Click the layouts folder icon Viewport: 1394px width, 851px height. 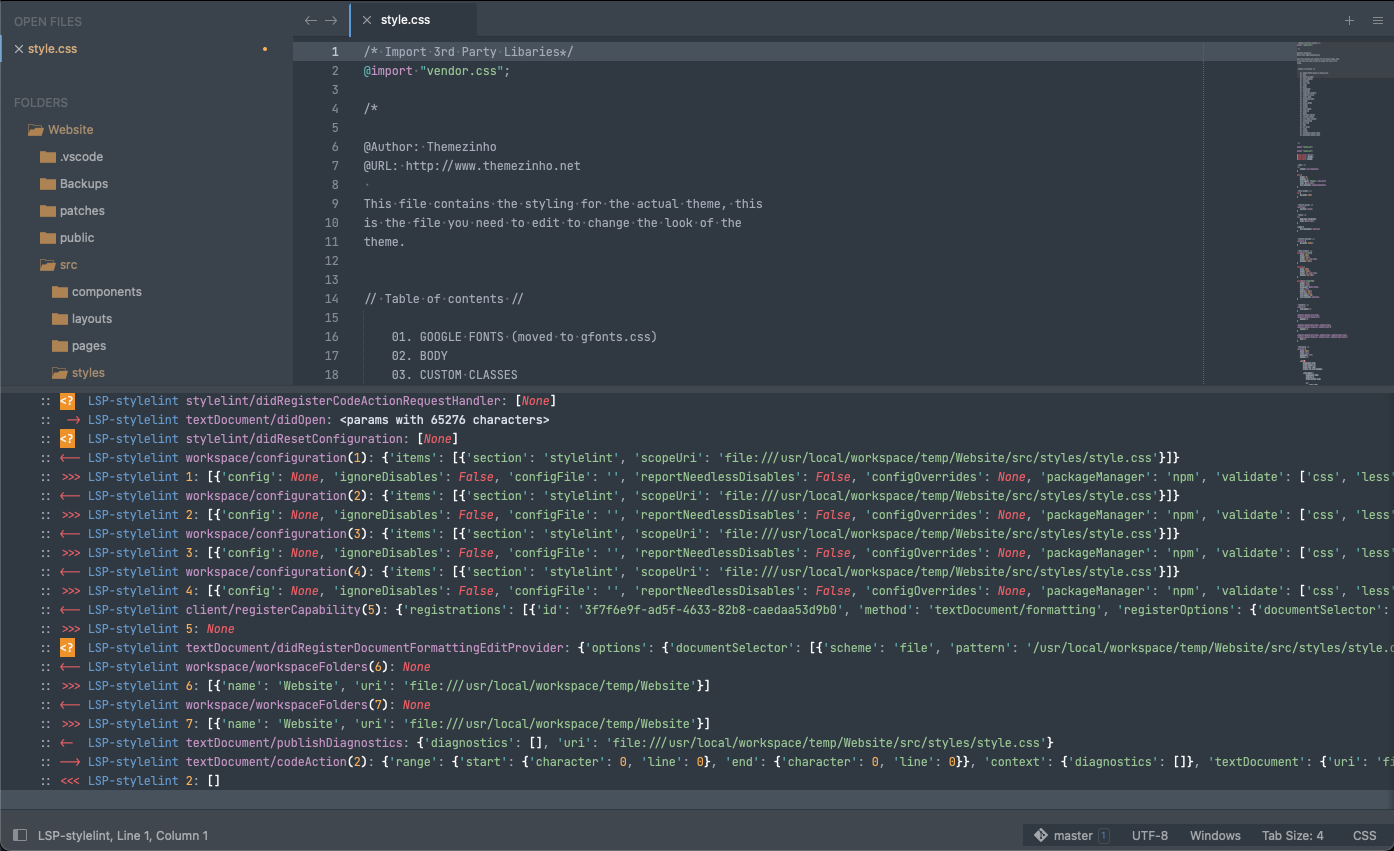tap(59, 319)
